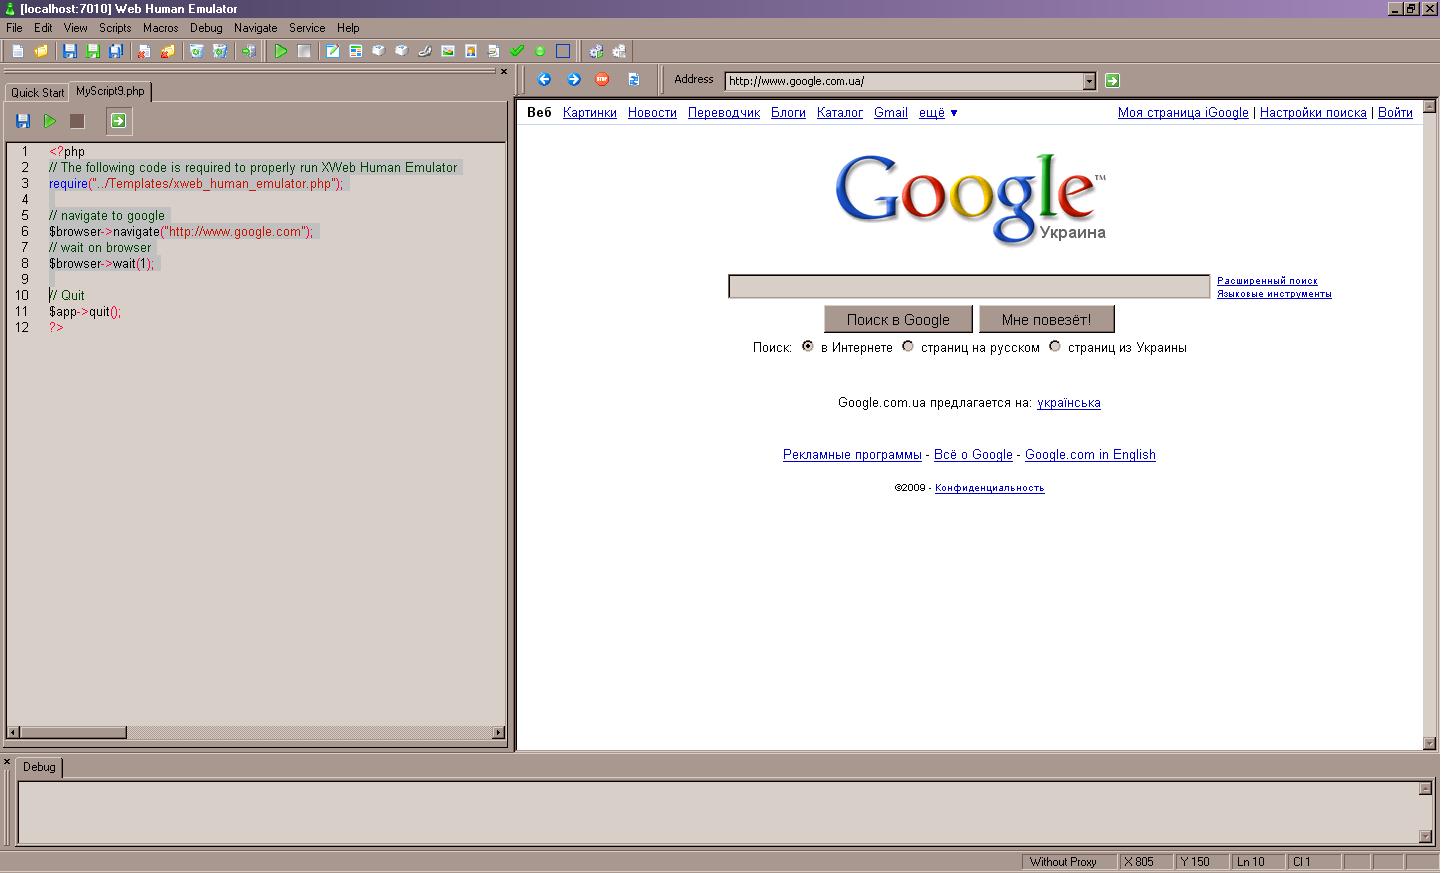Viewport: 1443px width, 873px height.
Task: Select 'страниц на русском' radio button
Action: (908, 346)
